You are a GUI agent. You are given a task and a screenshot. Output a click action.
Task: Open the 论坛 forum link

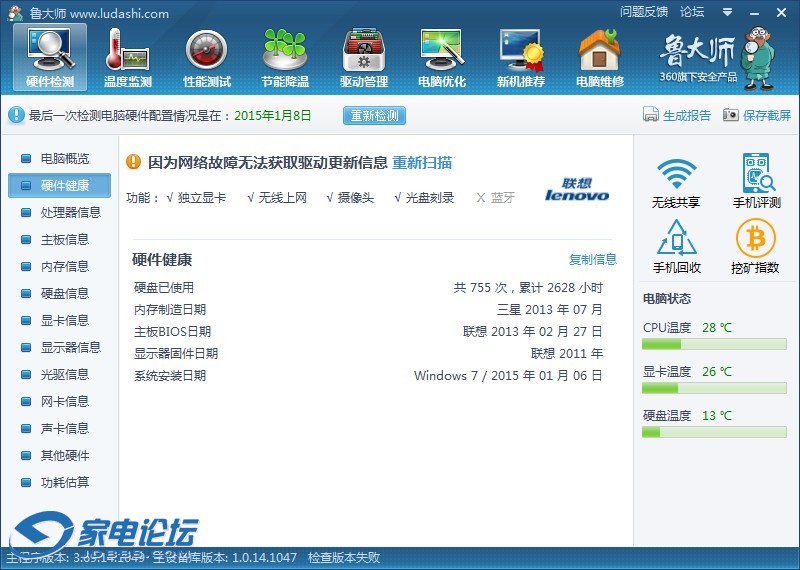692,12
